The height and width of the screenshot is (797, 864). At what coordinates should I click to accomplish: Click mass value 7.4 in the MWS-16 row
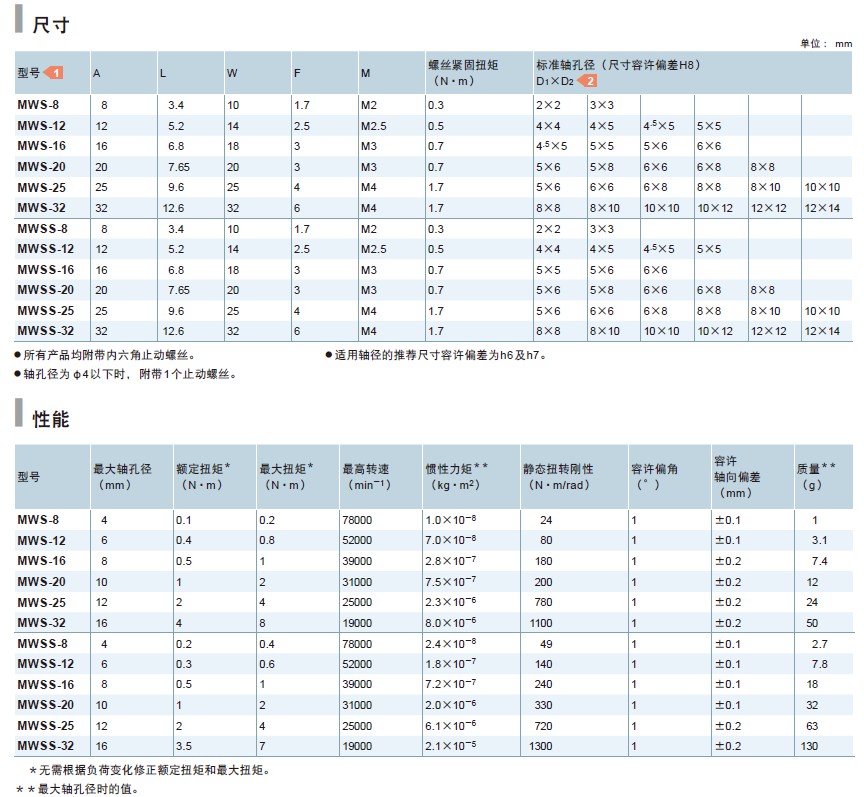click(x=819, y=561)
